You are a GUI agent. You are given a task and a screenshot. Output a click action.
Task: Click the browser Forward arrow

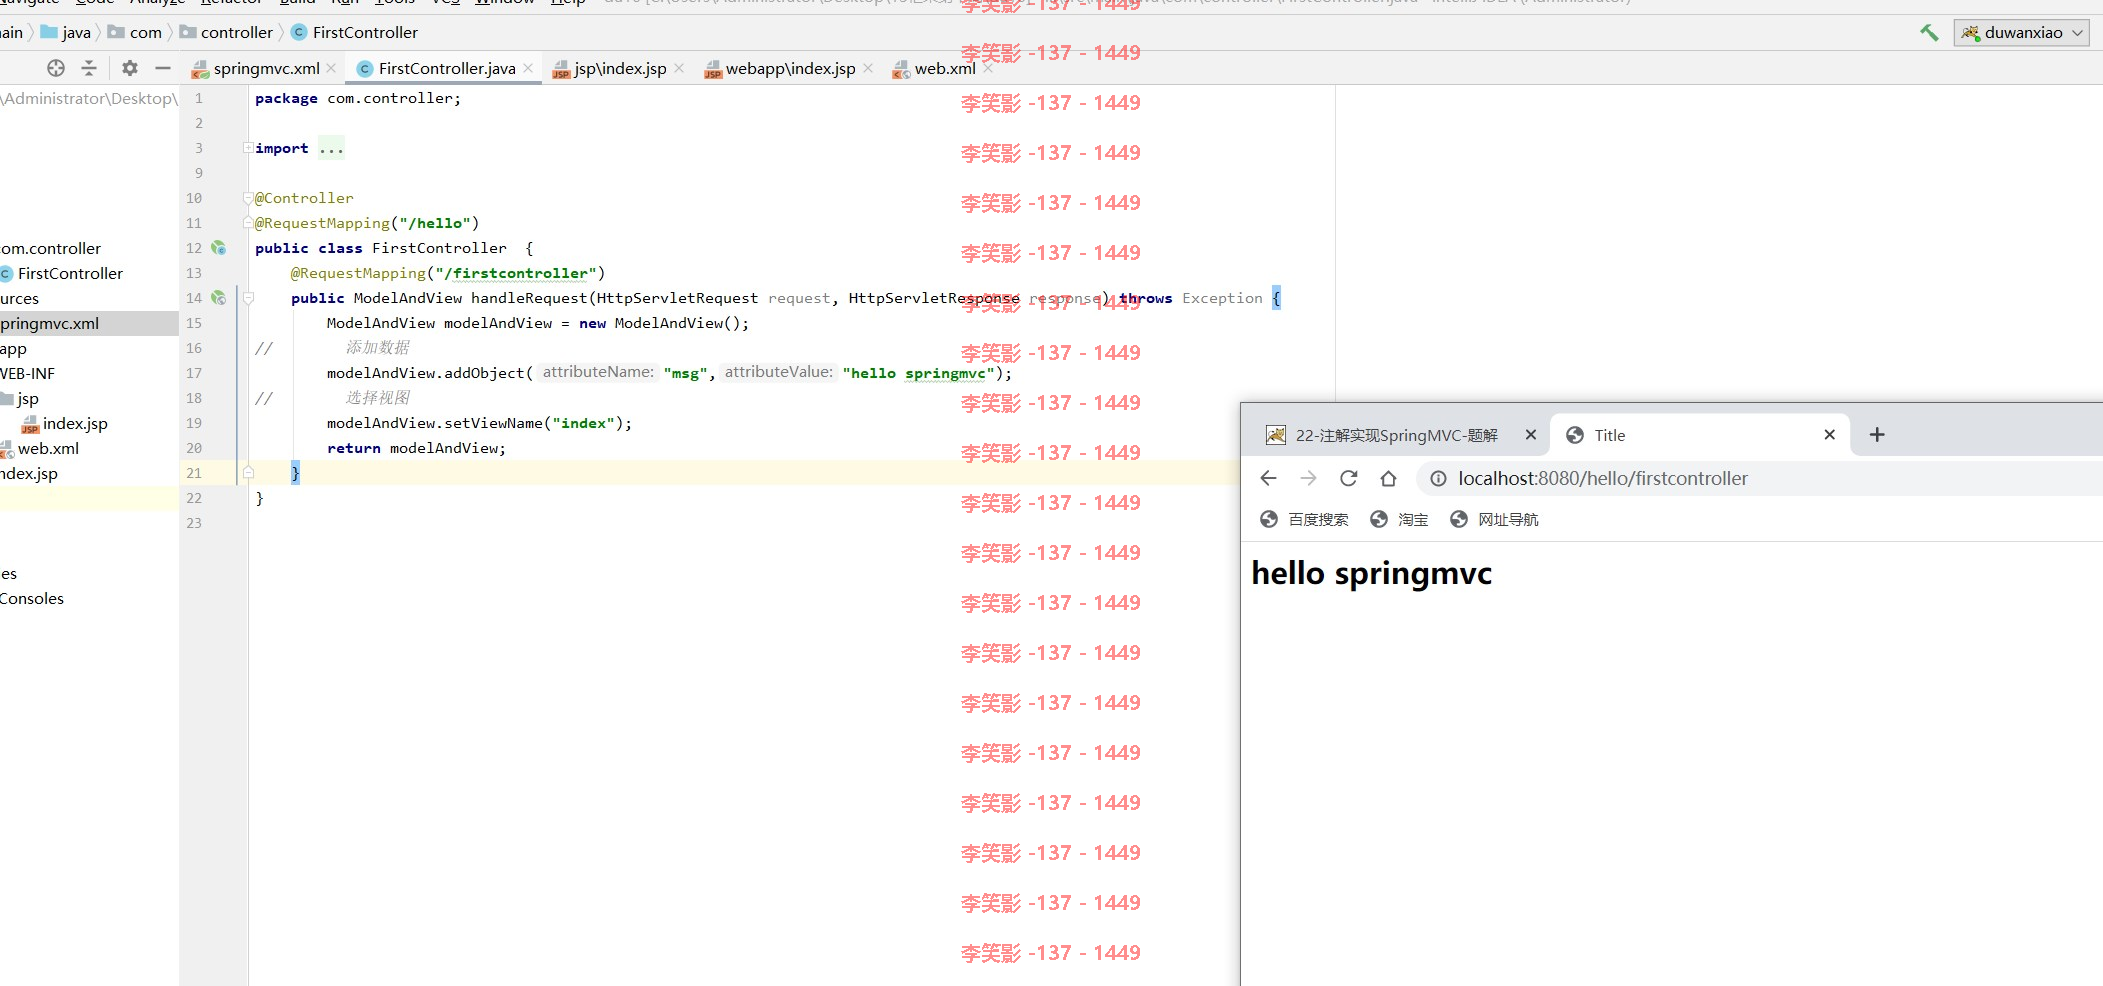coord(1308,478)
